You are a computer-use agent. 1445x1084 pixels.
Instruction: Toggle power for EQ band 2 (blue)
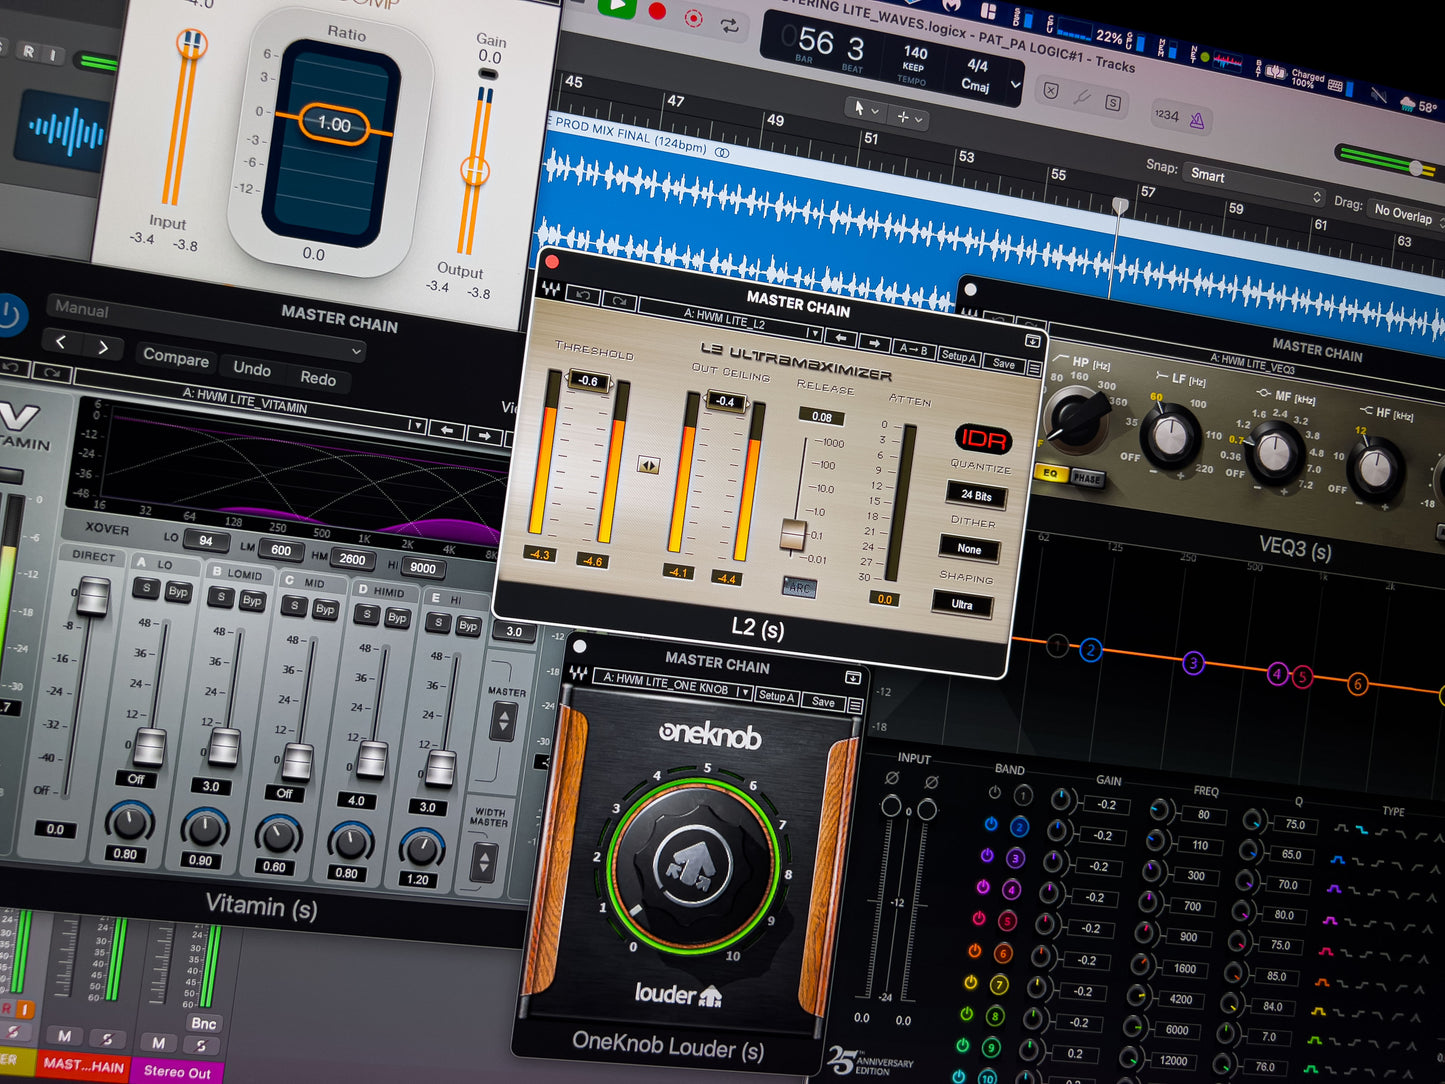(x=990, y=824)
